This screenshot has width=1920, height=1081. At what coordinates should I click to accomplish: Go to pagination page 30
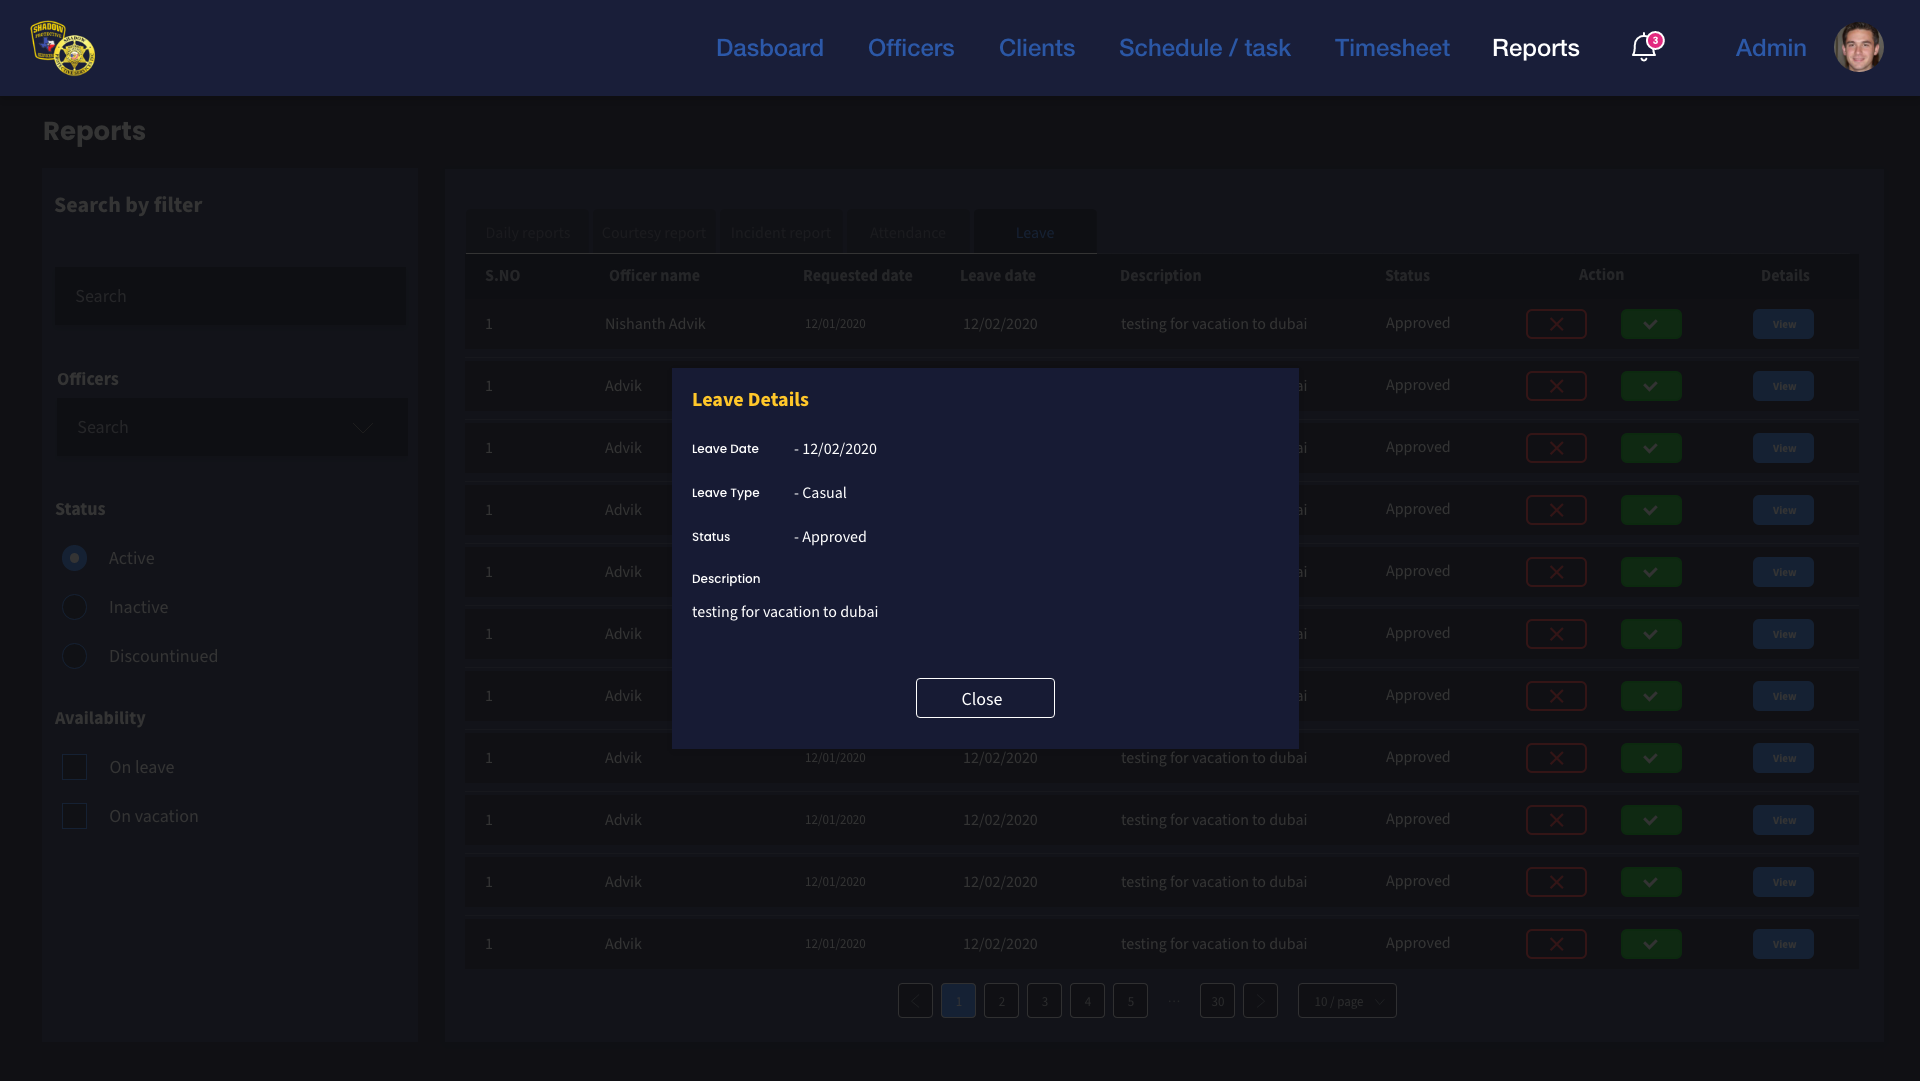pos(1217,1001)
